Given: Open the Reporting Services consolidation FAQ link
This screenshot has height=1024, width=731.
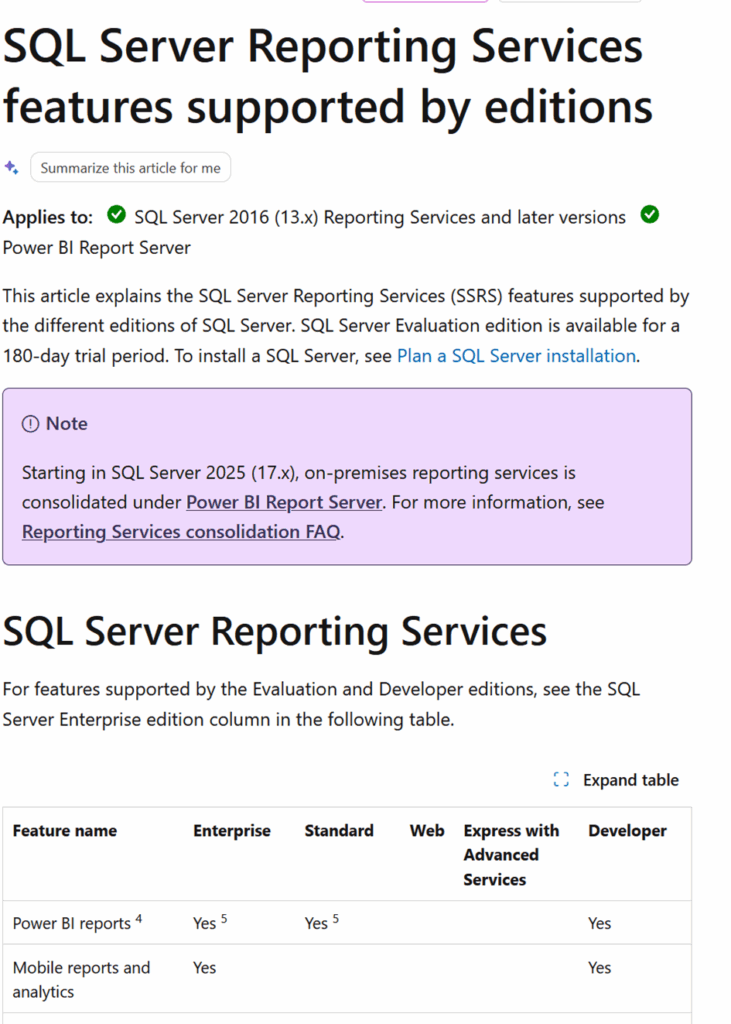Looking at the screenshot, I should pyautogui.click(x=180, y=531).
